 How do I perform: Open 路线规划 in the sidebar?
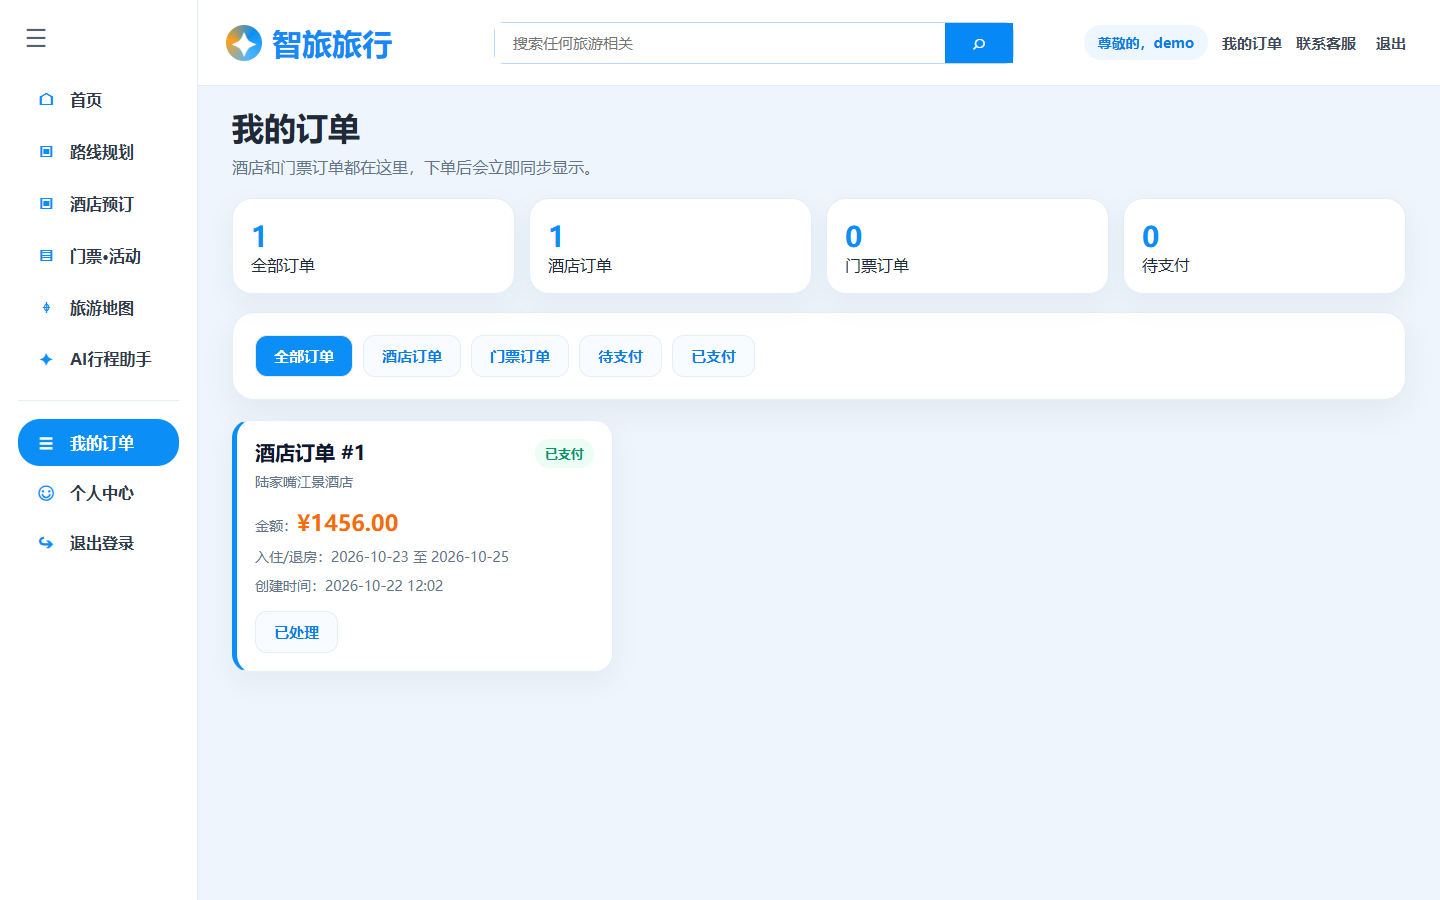pyautogui.click(x=98, y=151)
